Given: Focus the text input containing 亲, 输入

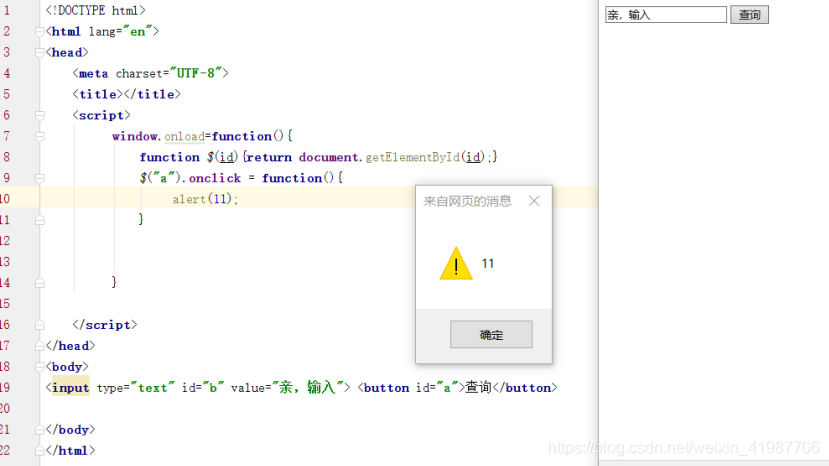Looking at the screenshot, I should tap(666, 15).
